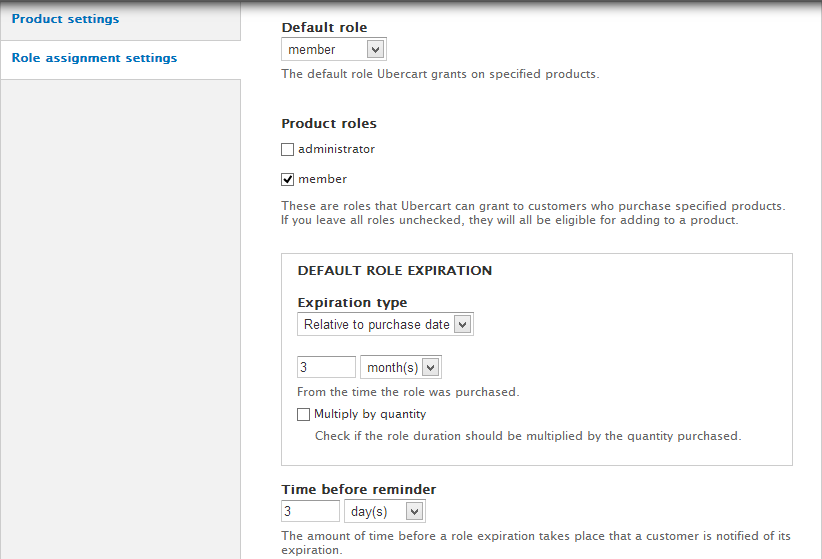Screen dimensions: 822x559
Task: Click the "Product roles" heading
Action: 329,124
